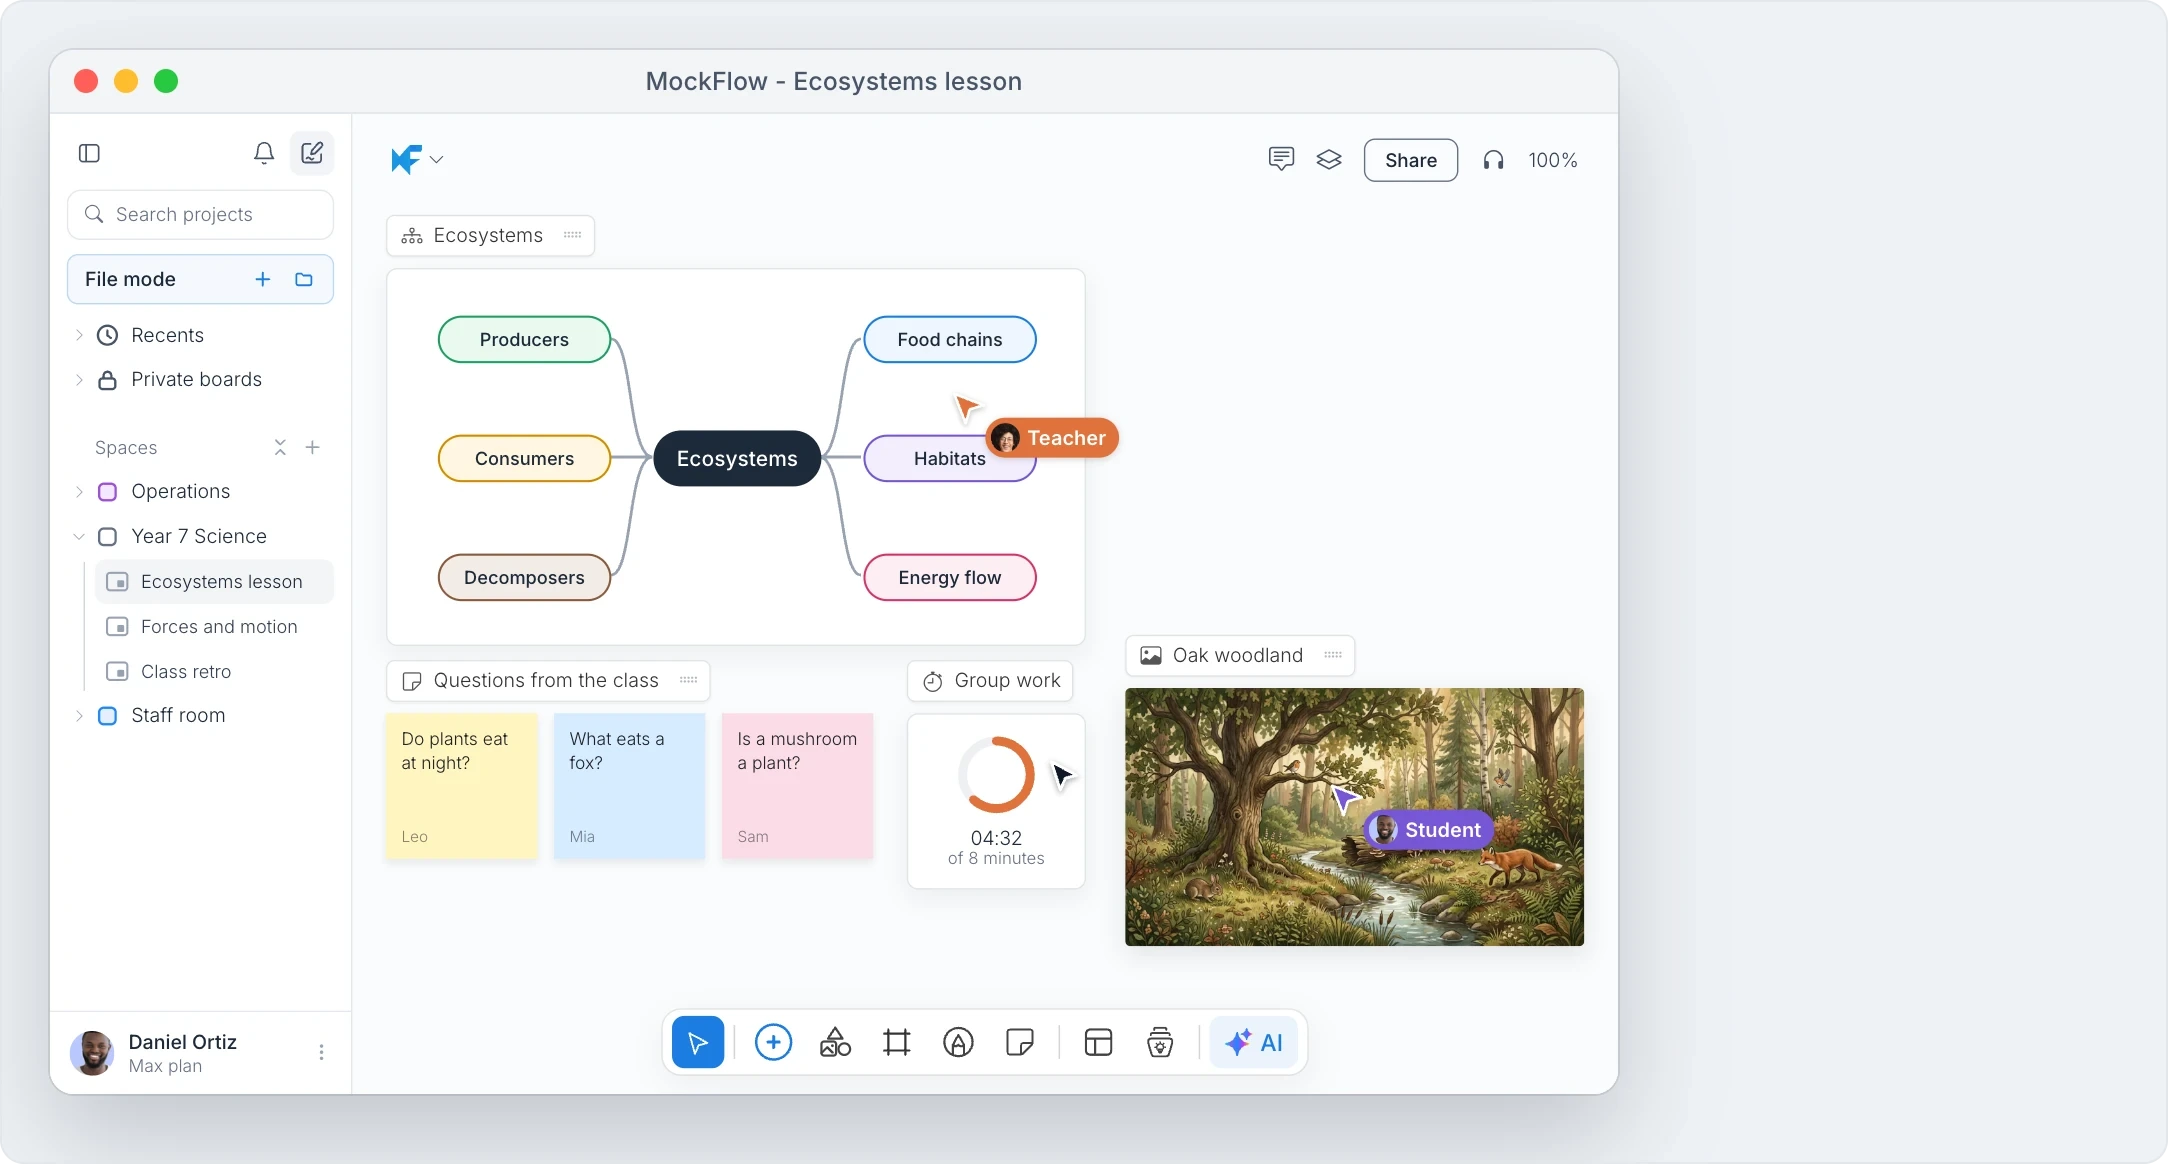
Task: Open notifications bell
Action: click(x=264, y=153)
